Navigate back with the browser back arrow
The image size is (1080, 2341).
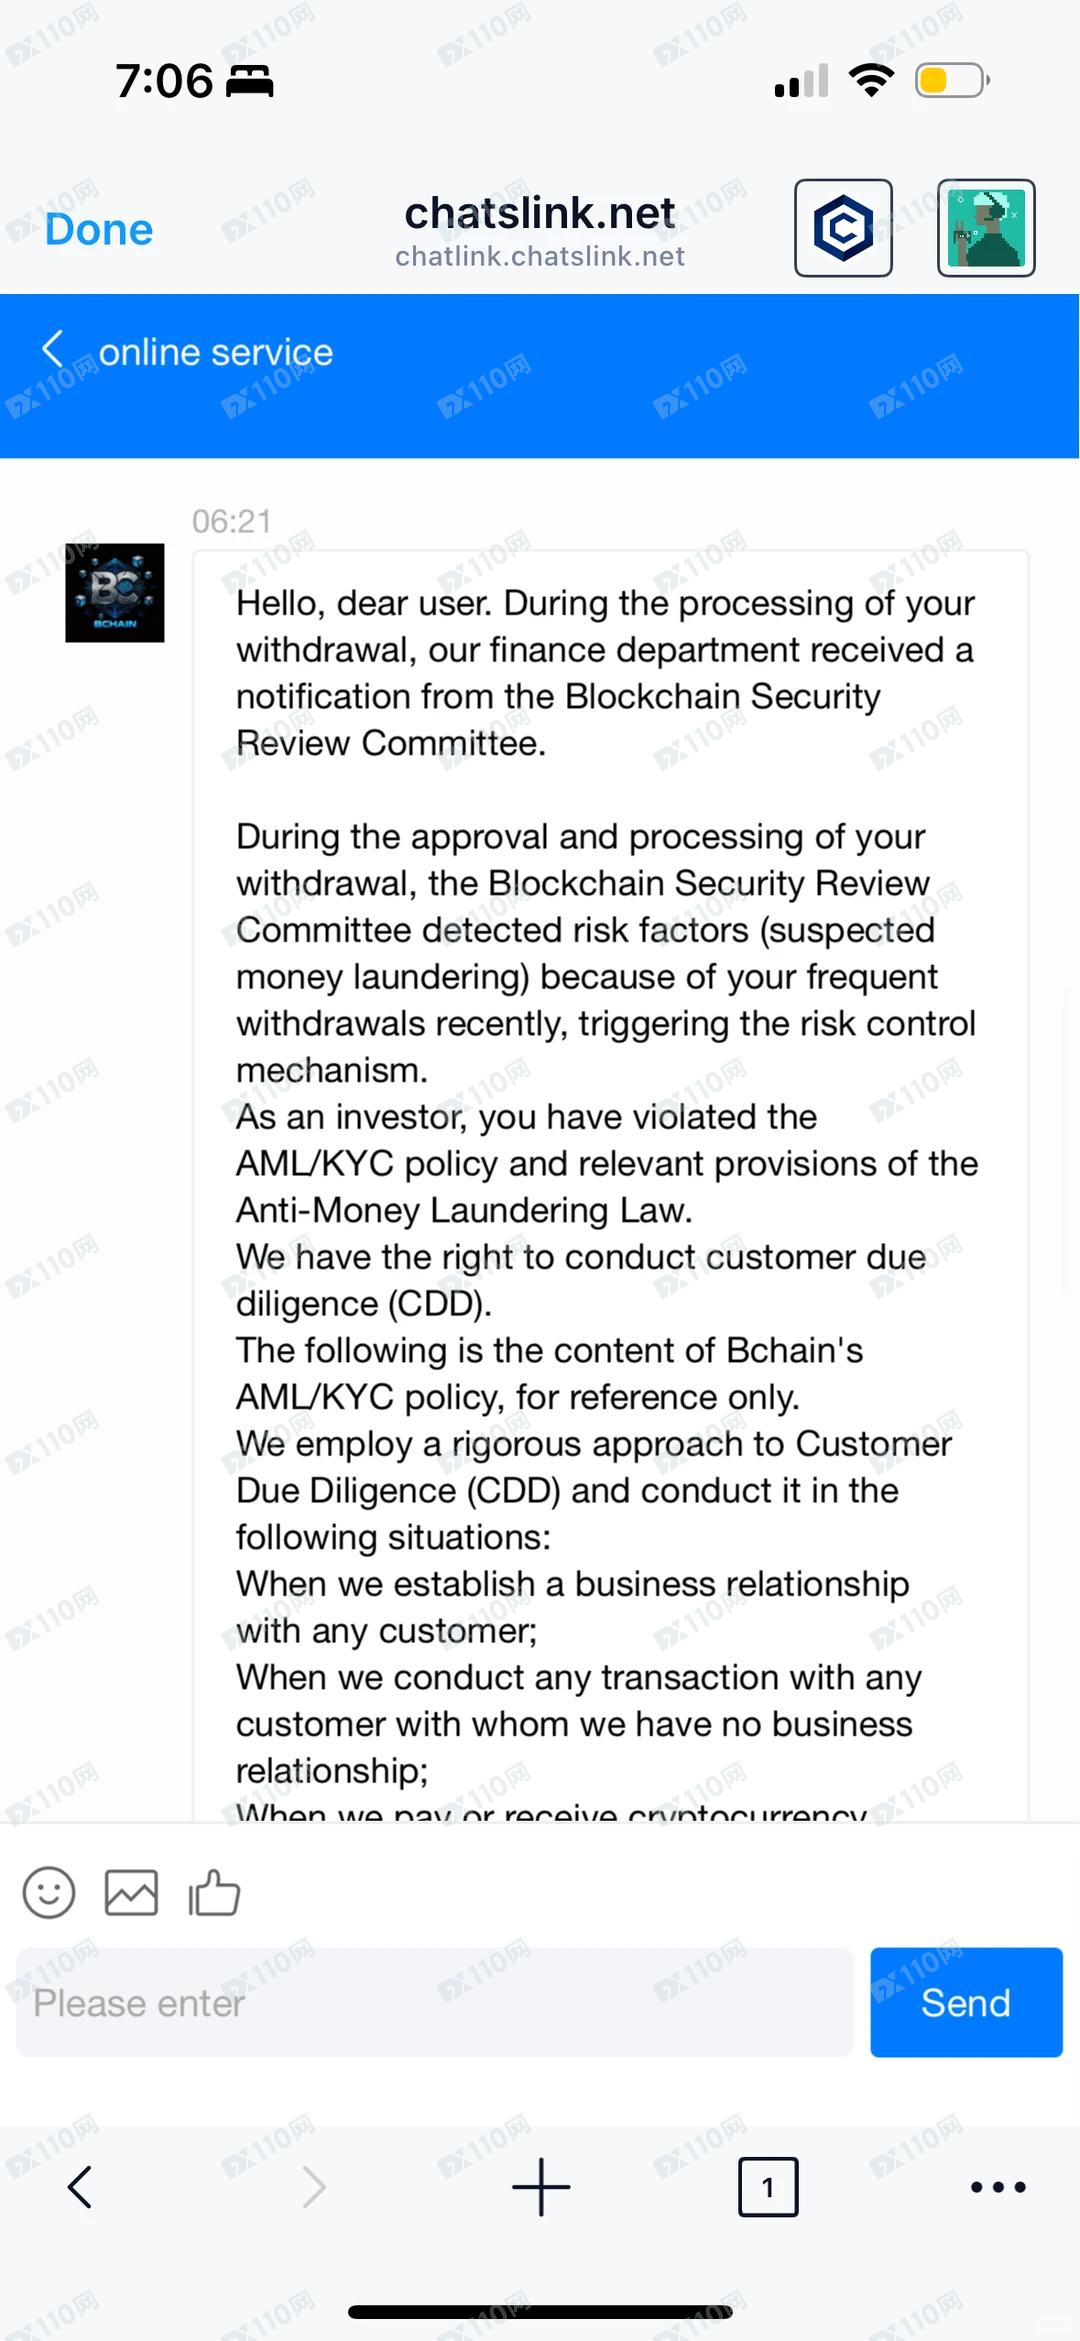80,2187
